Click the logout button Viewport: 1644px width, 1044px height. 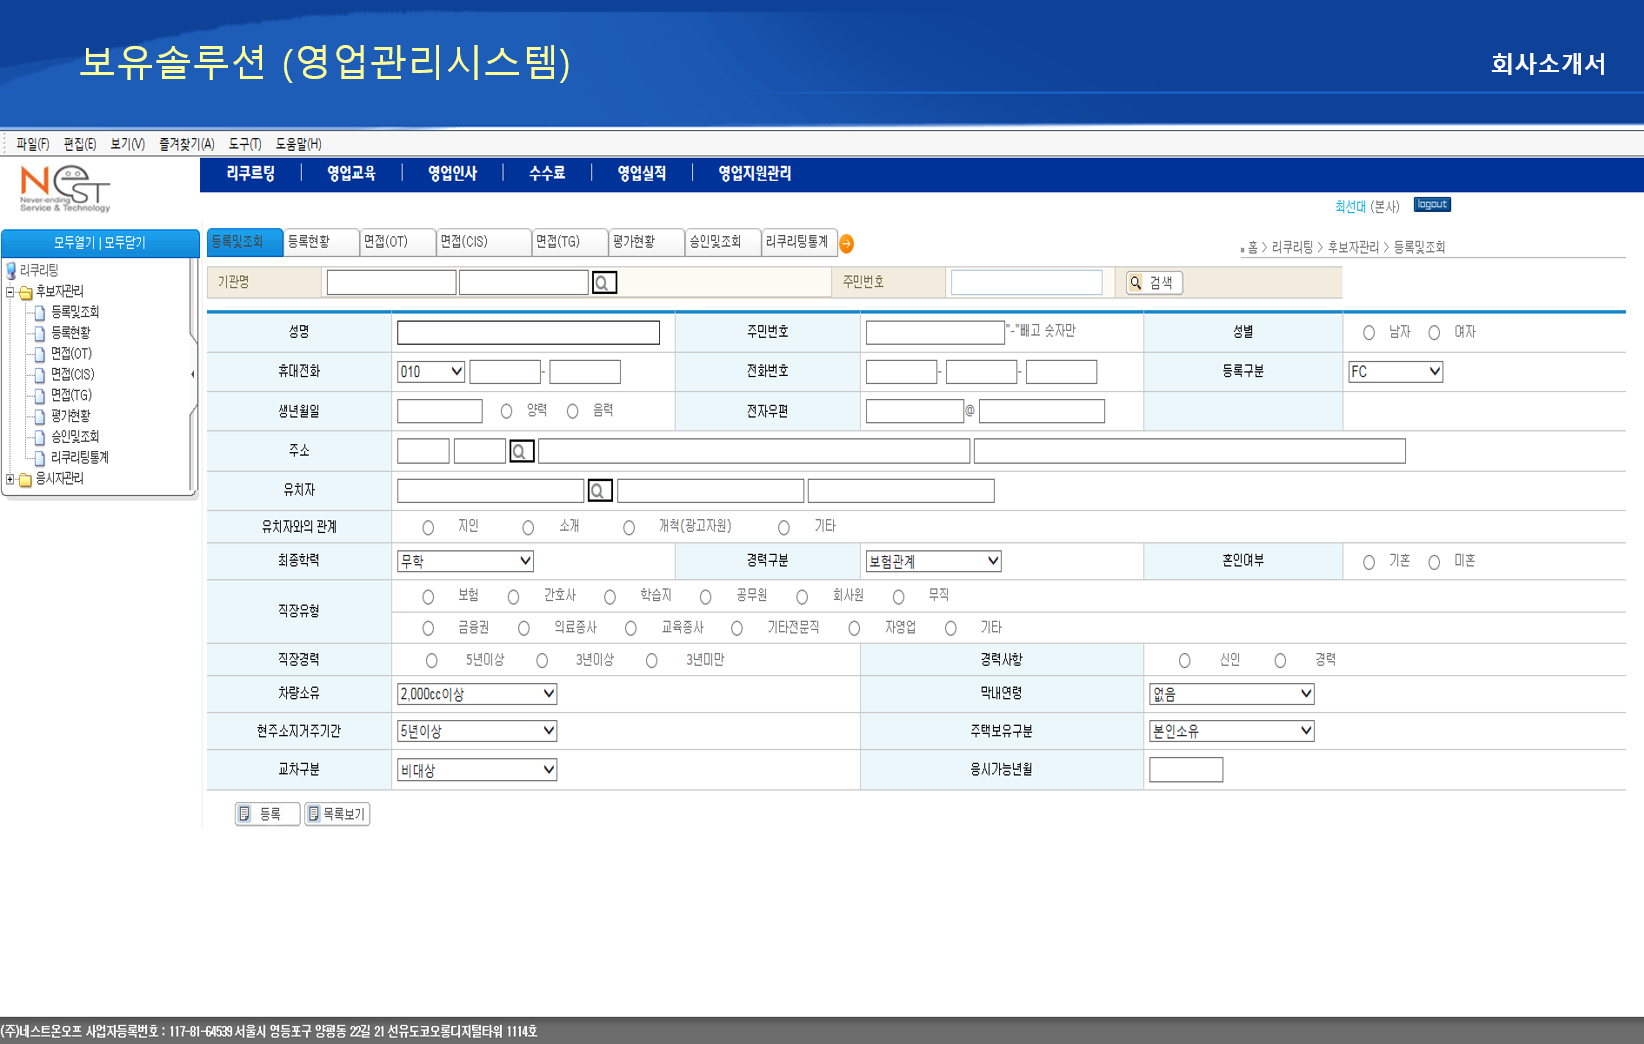[x=1430, y=204]
